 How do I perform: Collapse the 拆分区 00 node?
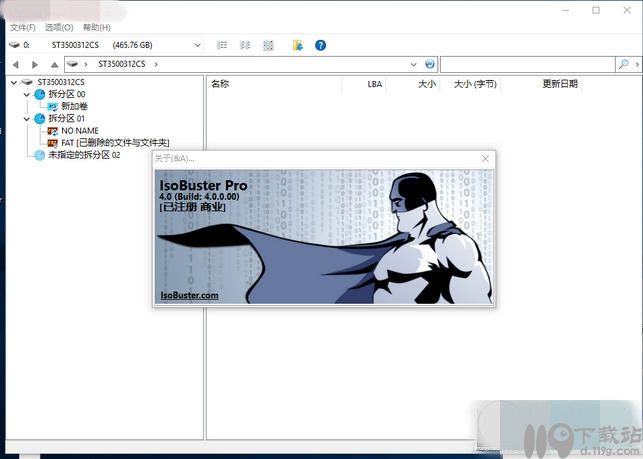click(27, 95)
